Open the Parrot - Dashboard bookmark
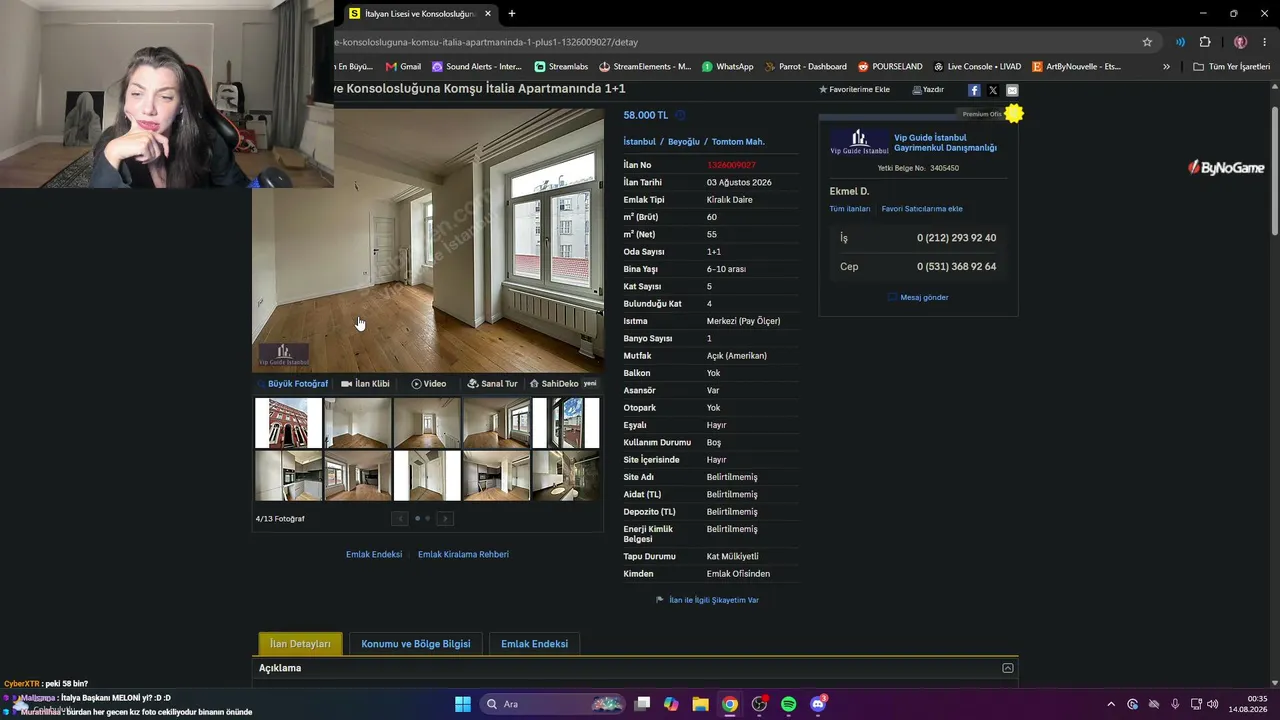The width and height of the screenshot is (1280, 720). pos(805,67)
